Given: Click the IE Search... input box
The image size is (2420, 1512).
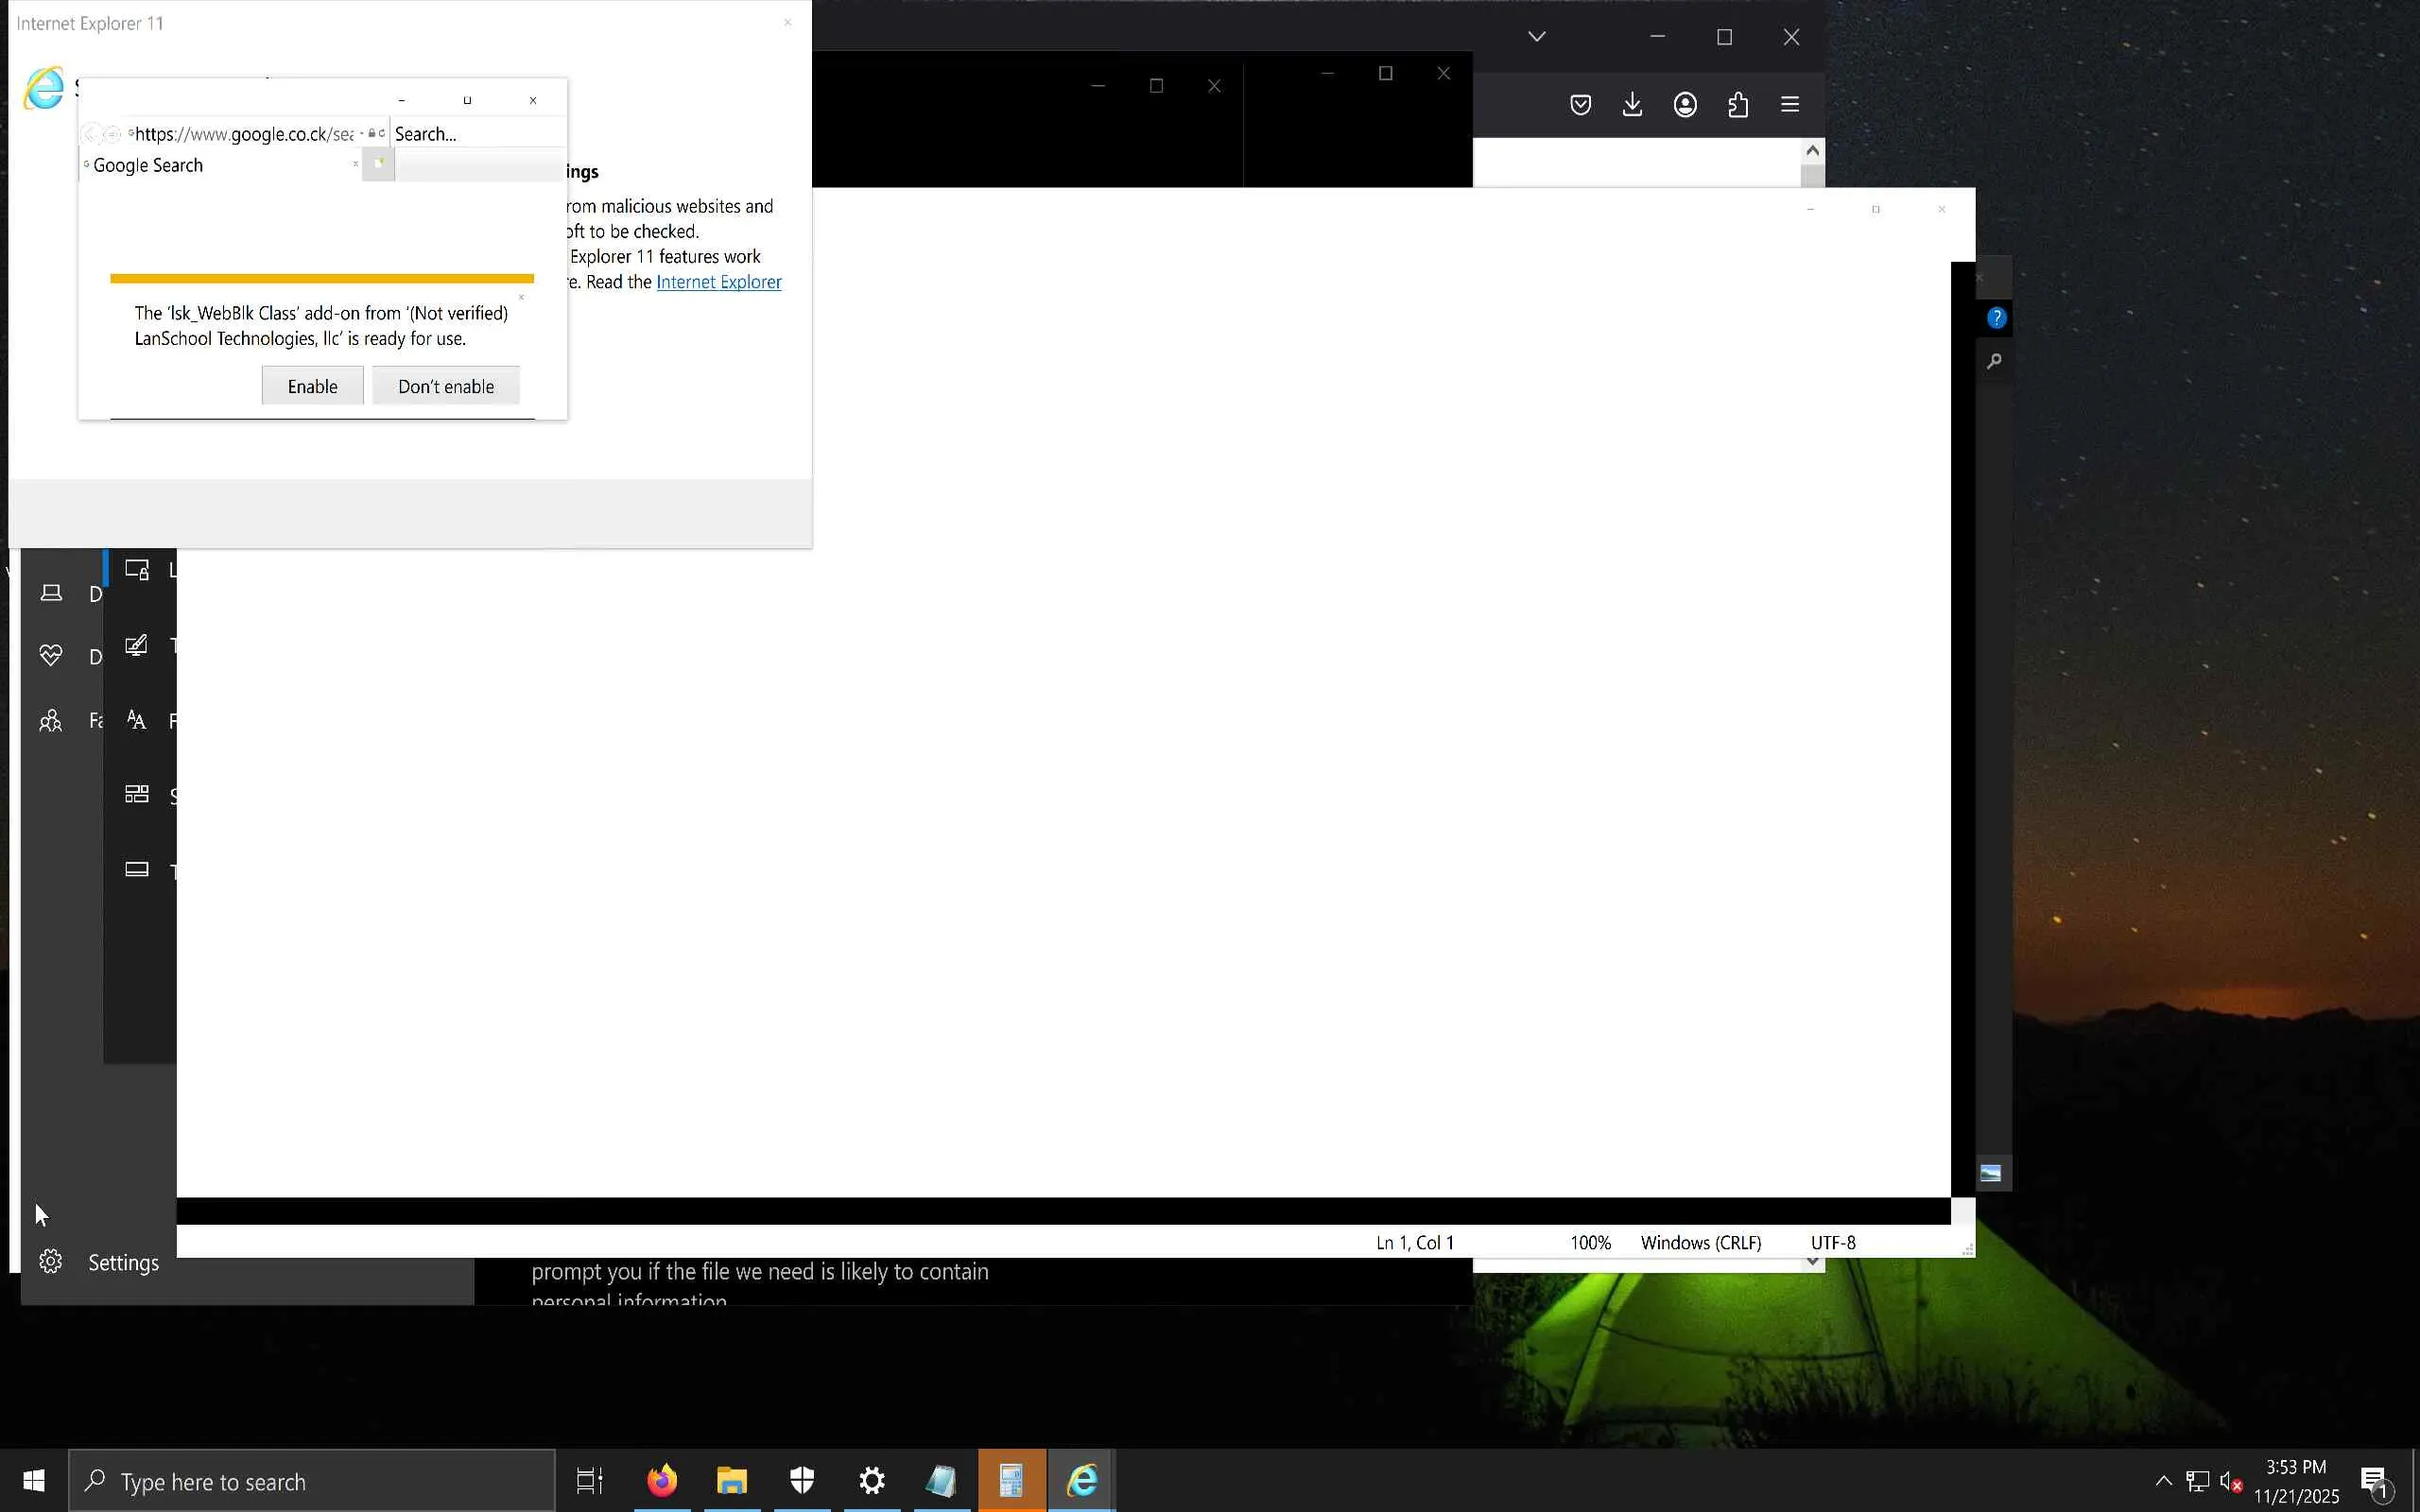Looking at the screenshot, I should 475,134.
